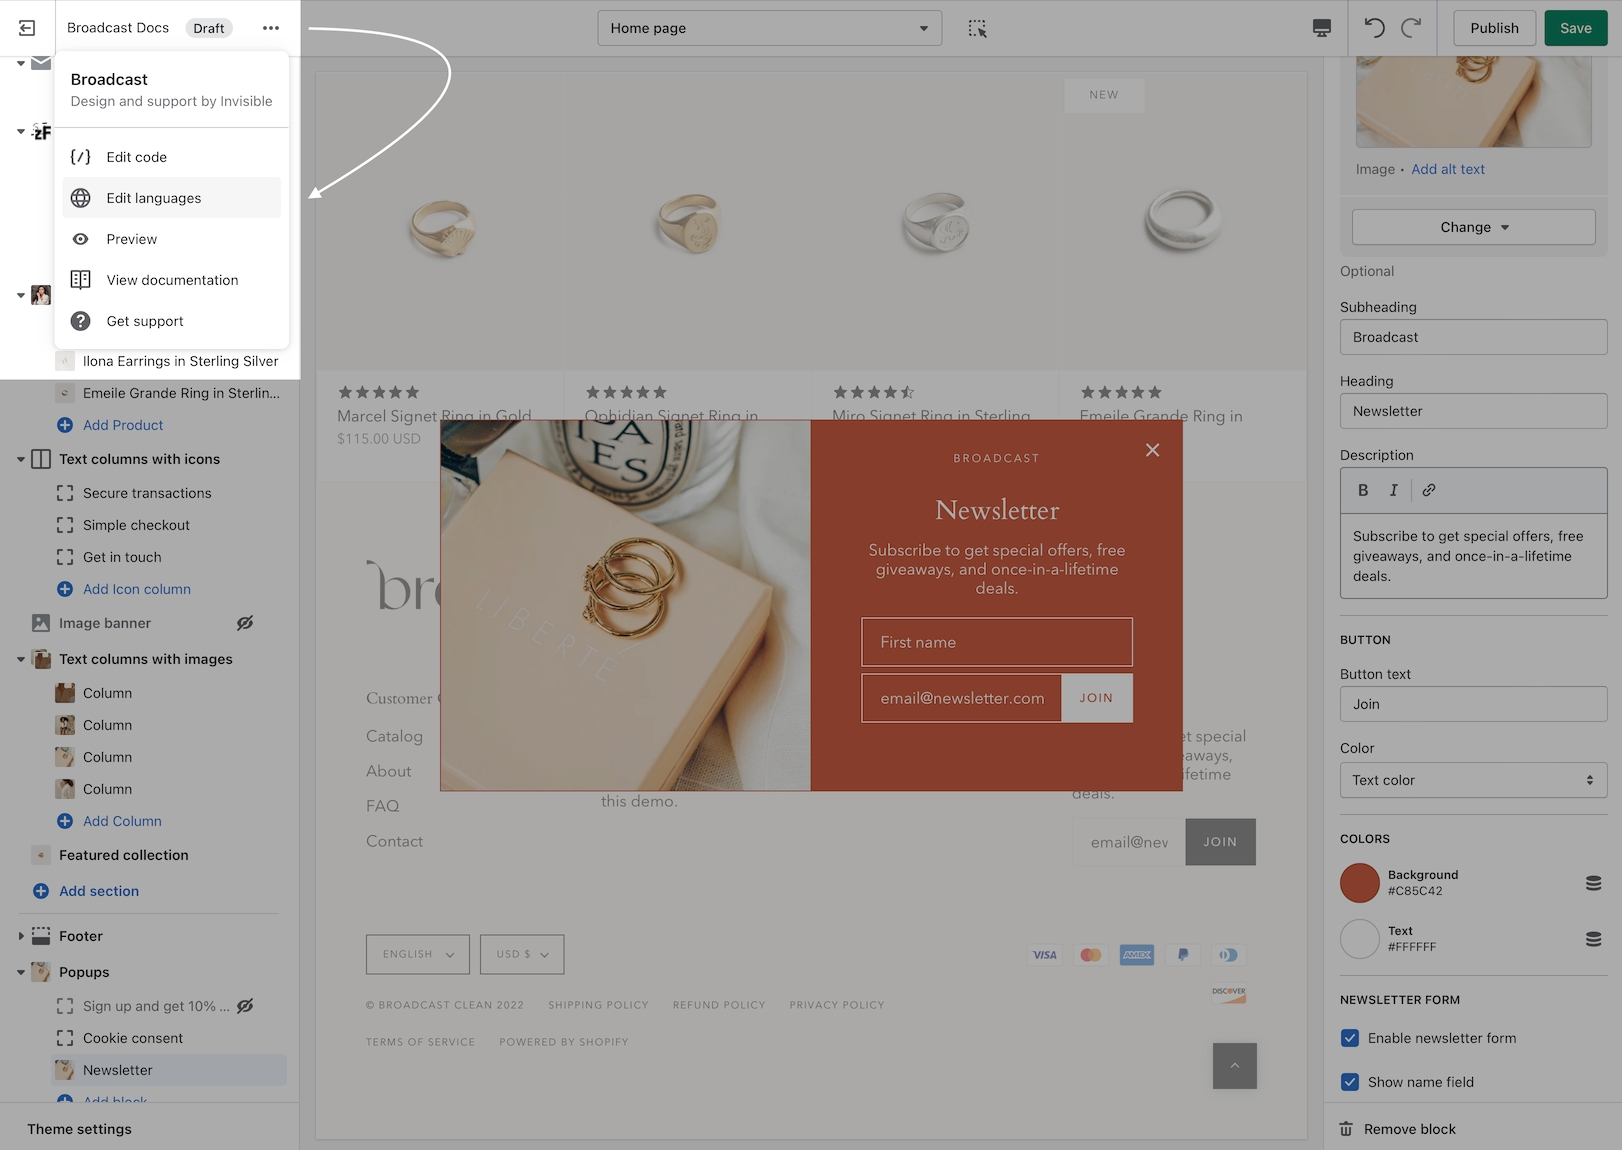The image size is (1622, 1150).
Task: Toggle visibility of Image banner section
Action: [x=245, y=623]
